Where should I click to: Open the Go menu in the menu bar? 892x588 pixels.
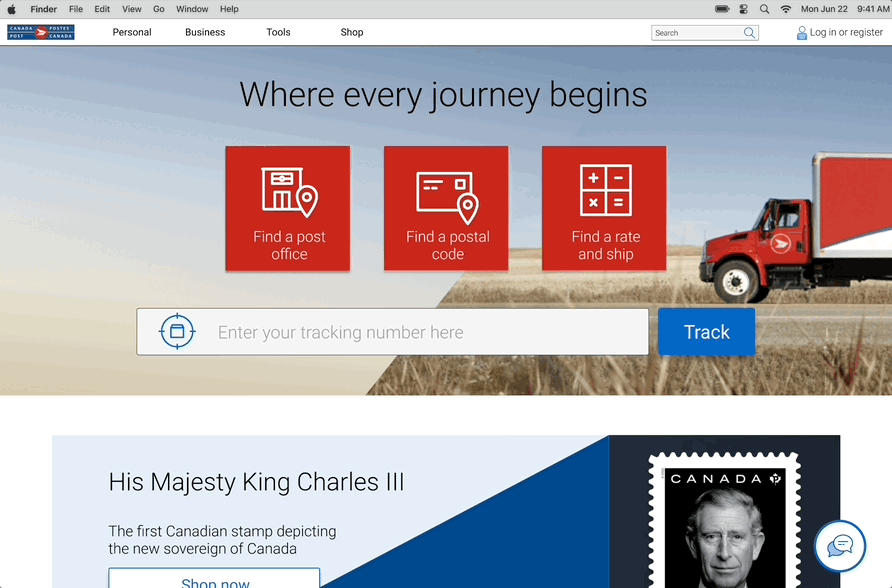pos(159,9)
